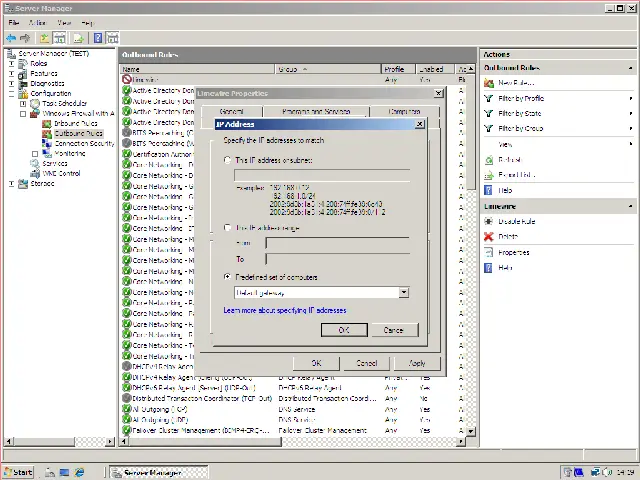This screenshot has height=480, width=640.
Task: Open the View menu in menu bar
Action: click(x=64, y=22)
